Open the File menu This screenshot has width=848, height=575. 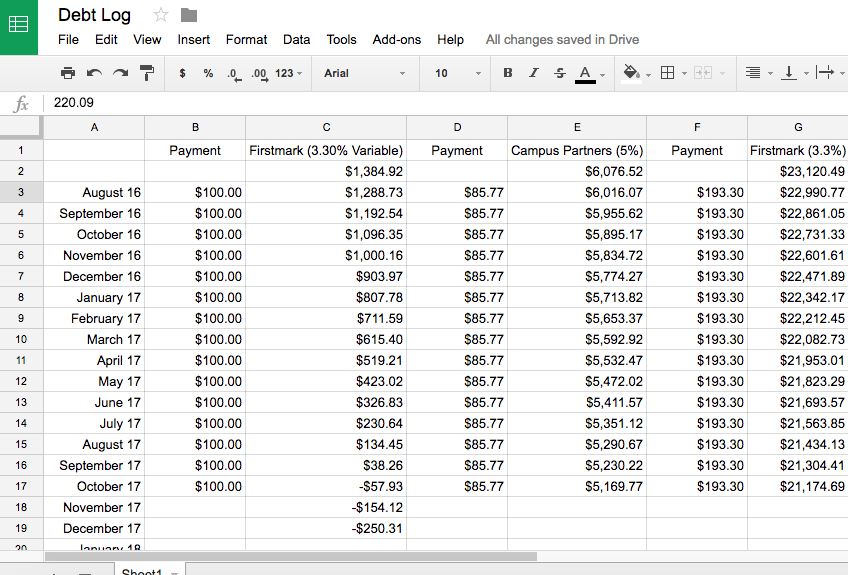pos(68,39)
